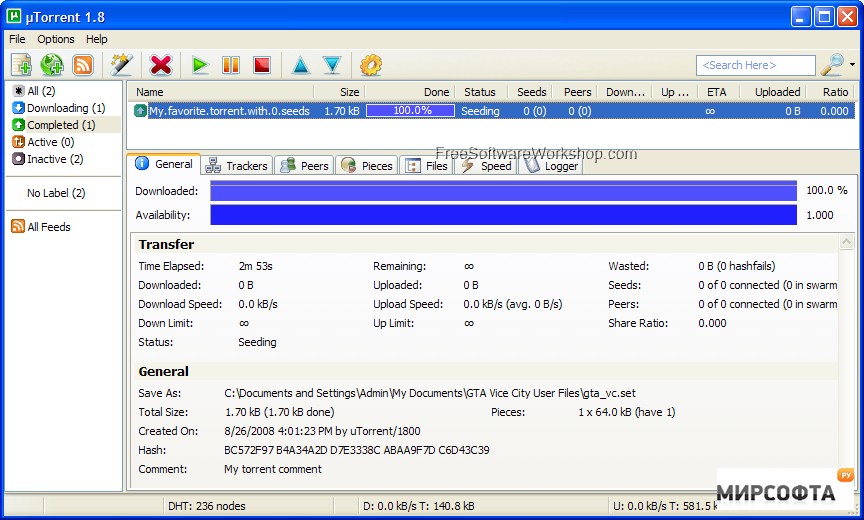Sort by Name column header
Image resolution: width=864 pixels, height=520 pixels.
221,92
